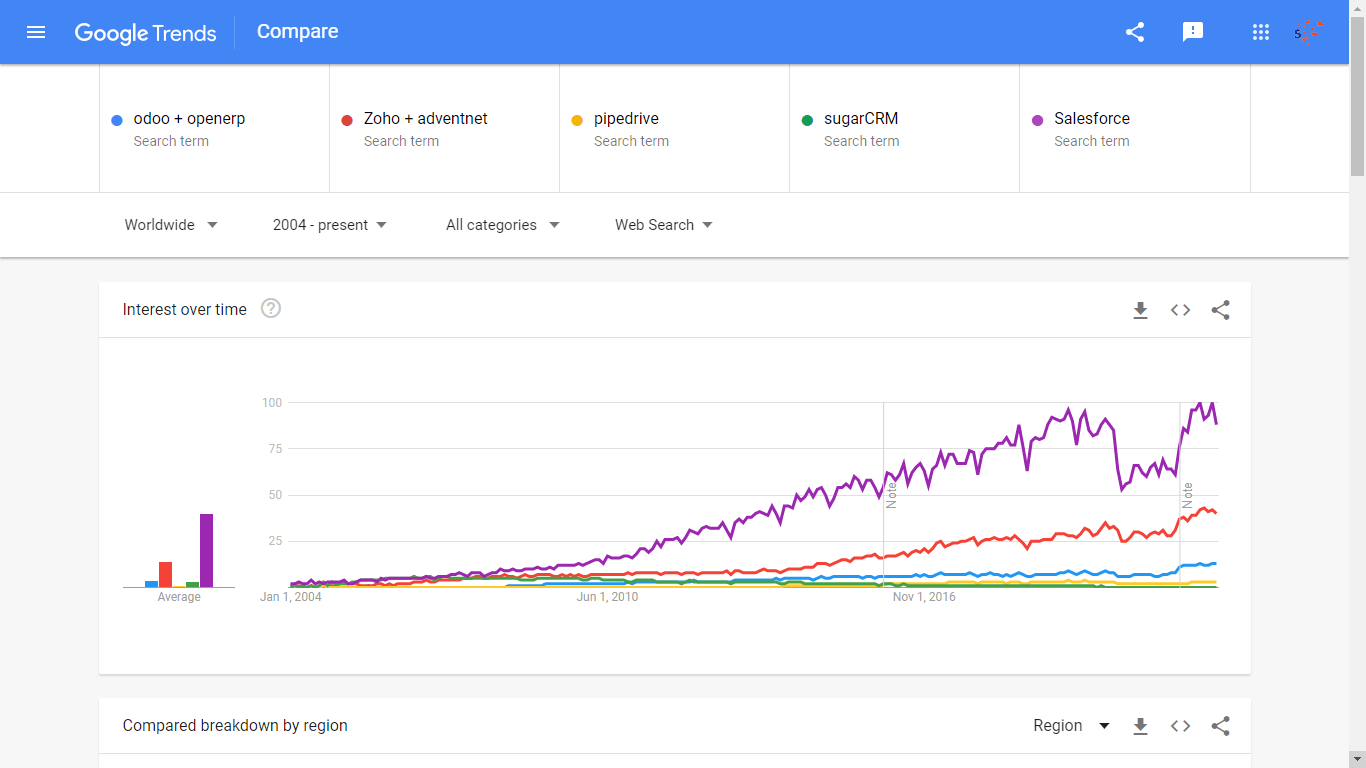Open the 2004 - present time range dropdown
Screen dimensions: 1366x768
pos(330,225)
